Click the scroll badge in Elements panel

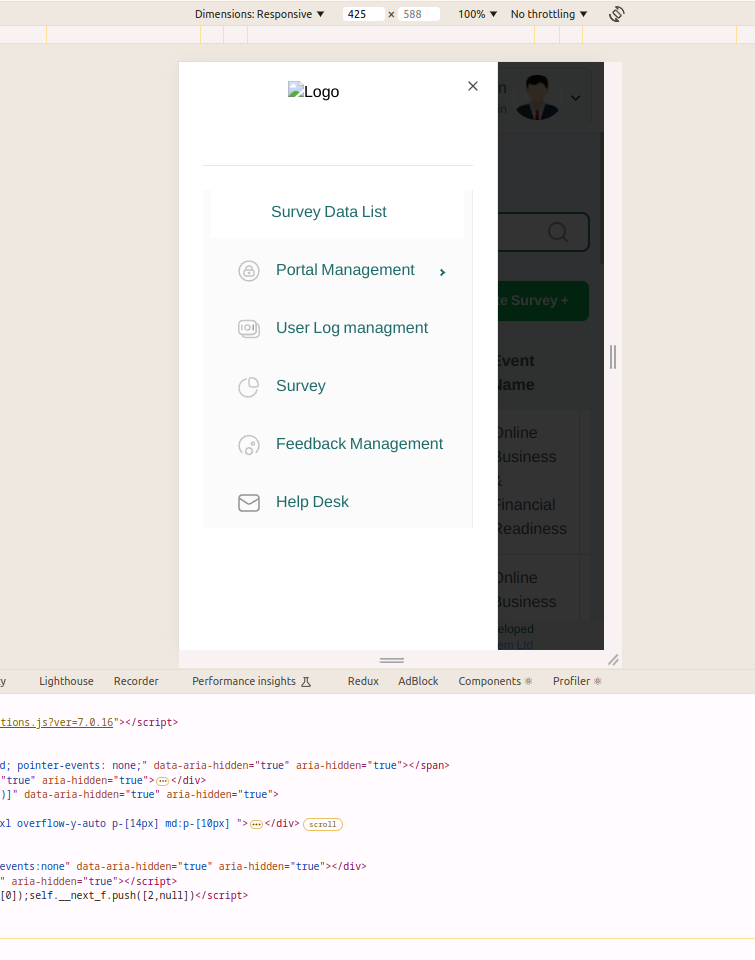323,824
